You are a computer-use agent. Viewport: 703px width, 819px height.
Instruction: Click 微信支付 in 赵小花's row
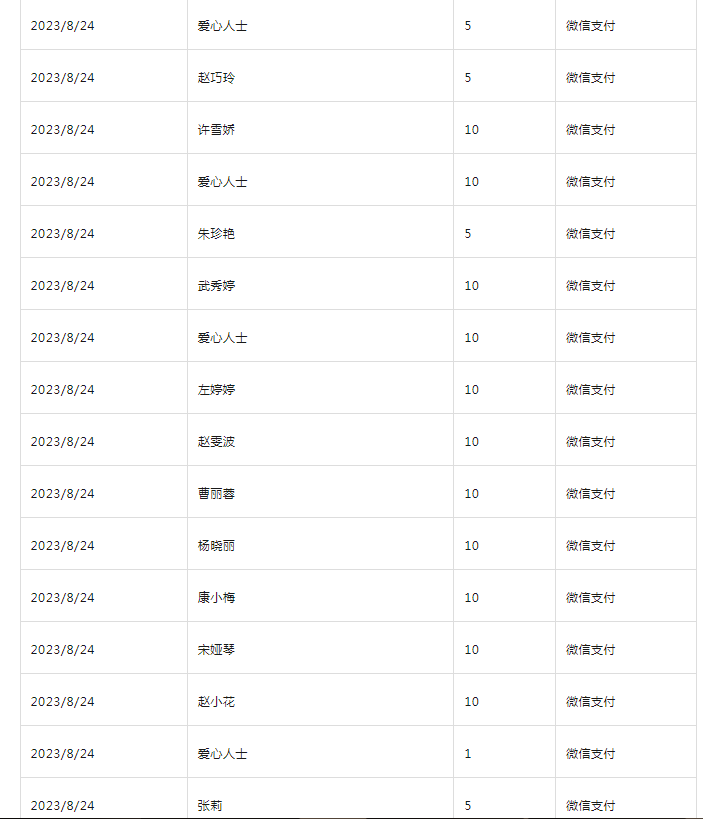[590, 701]
